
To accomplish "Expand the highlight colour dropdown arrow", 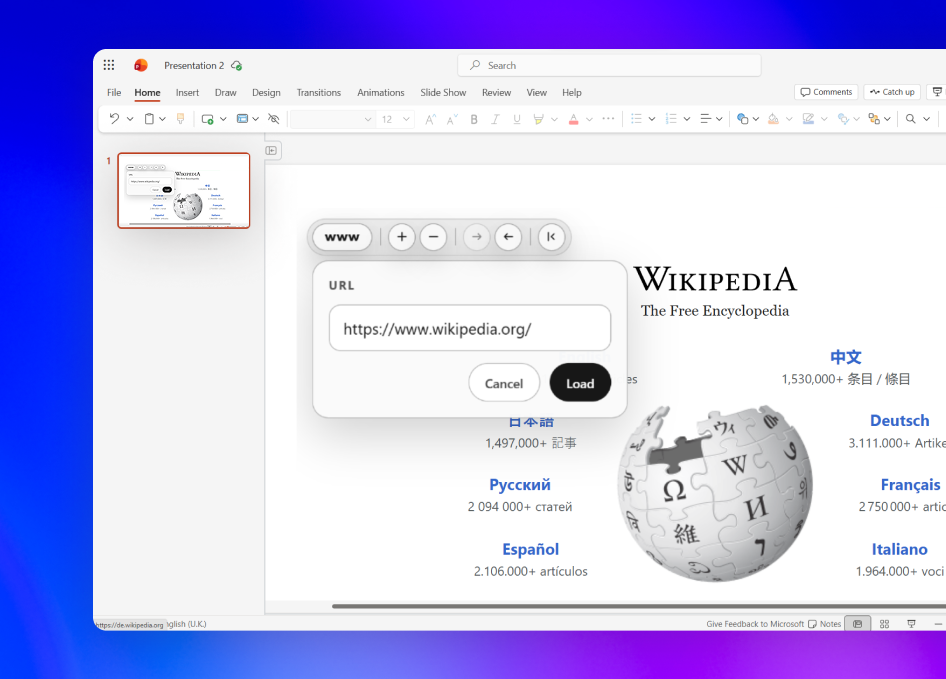I will (554, 119).
